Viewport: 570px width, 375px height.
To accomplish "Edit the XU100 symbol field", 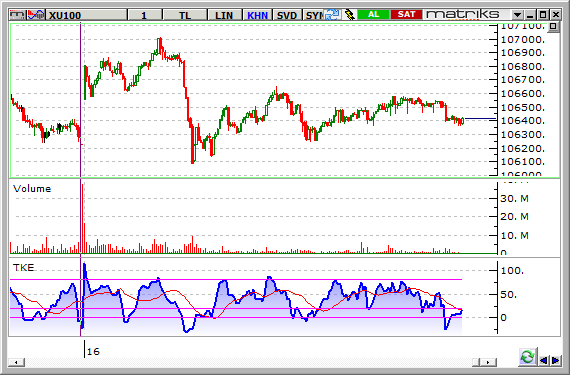I will (87, 15).
